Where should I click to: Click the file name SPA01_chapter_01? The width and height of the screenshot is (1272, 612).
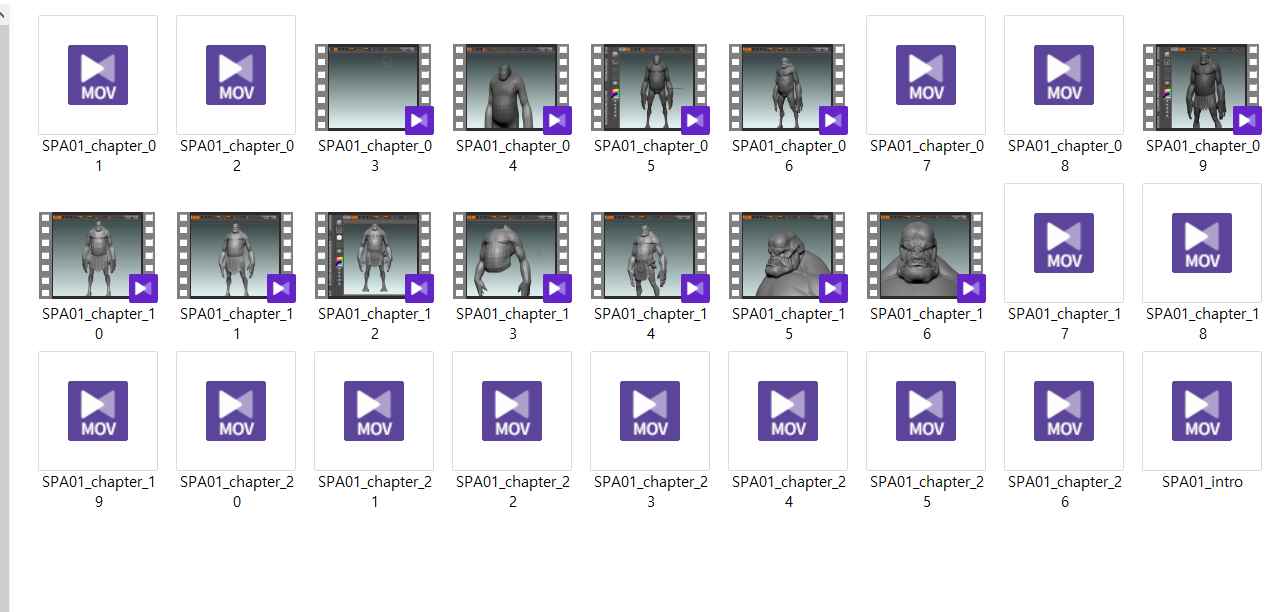[x=98, y=156]
